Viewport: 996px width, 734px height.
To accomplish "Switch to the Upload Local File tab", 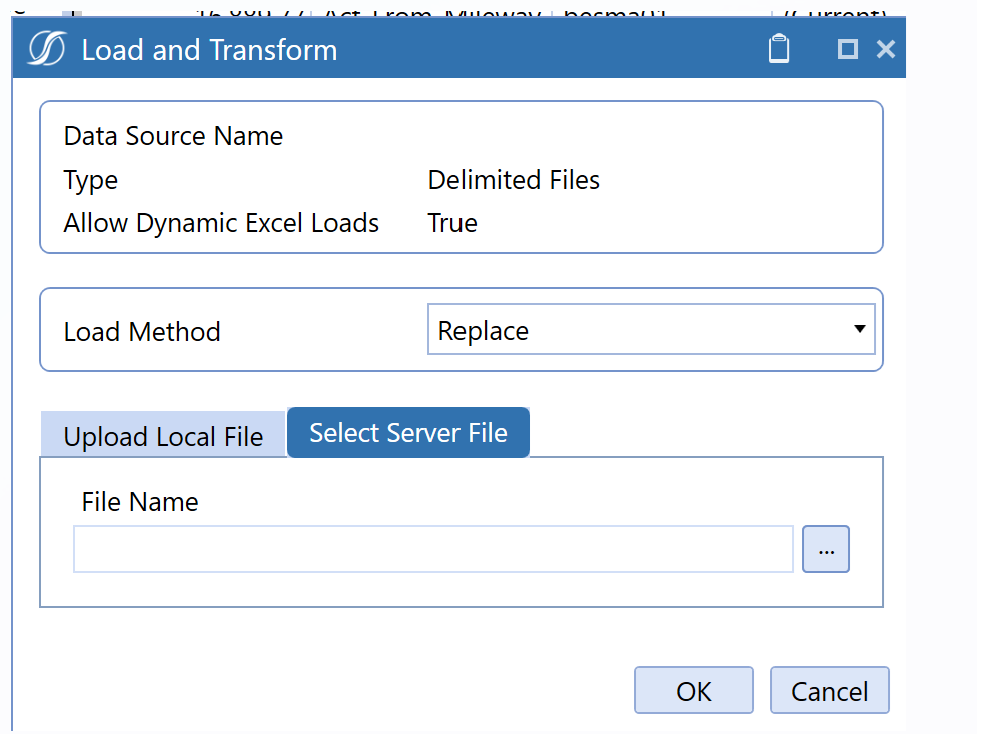I will point(162,434).
